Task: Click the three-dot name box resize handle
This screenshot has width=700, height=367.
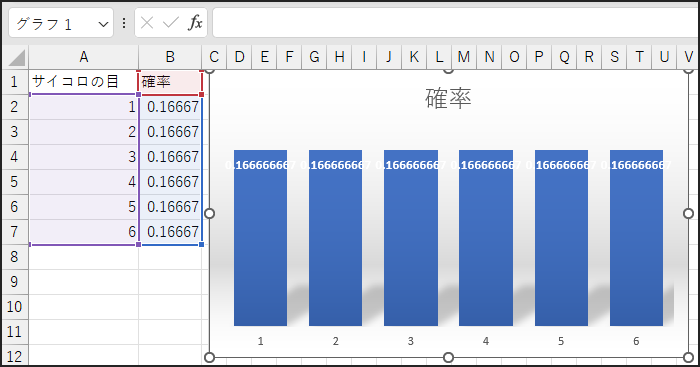Action: tap(124, 23)
